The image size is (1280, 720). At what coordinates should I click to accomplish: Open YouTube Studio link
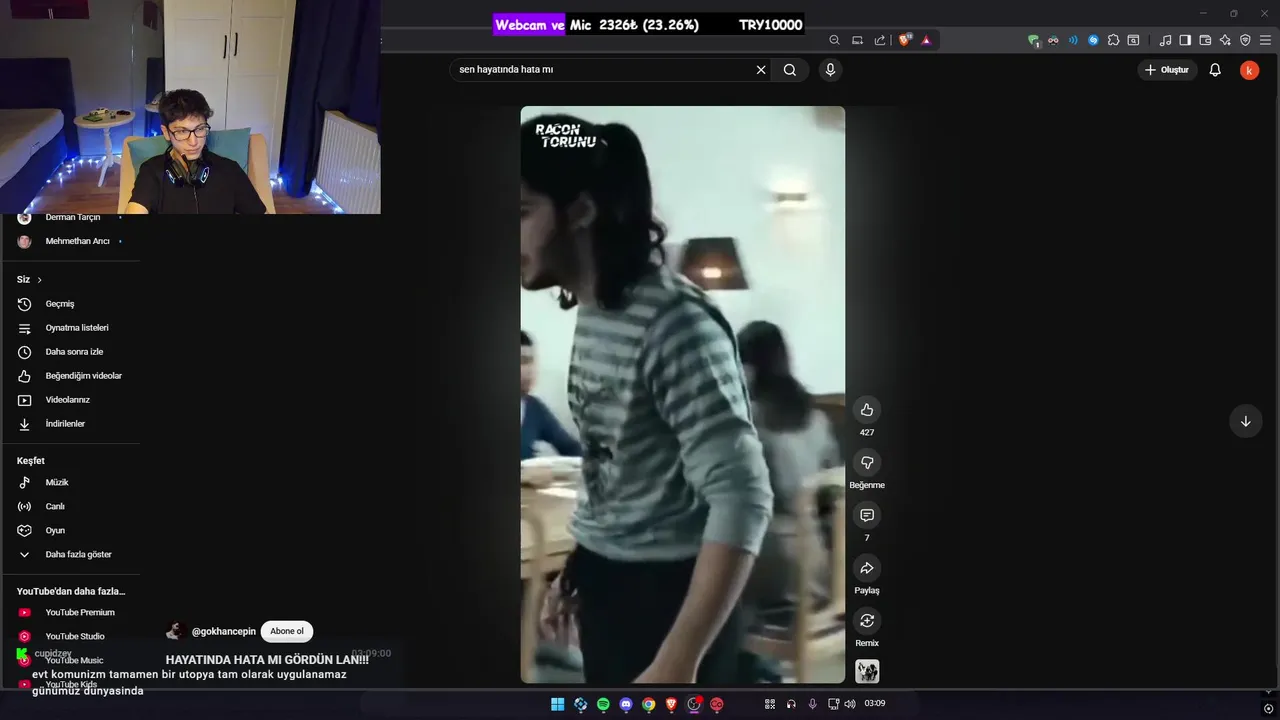[x=70, y=636]
